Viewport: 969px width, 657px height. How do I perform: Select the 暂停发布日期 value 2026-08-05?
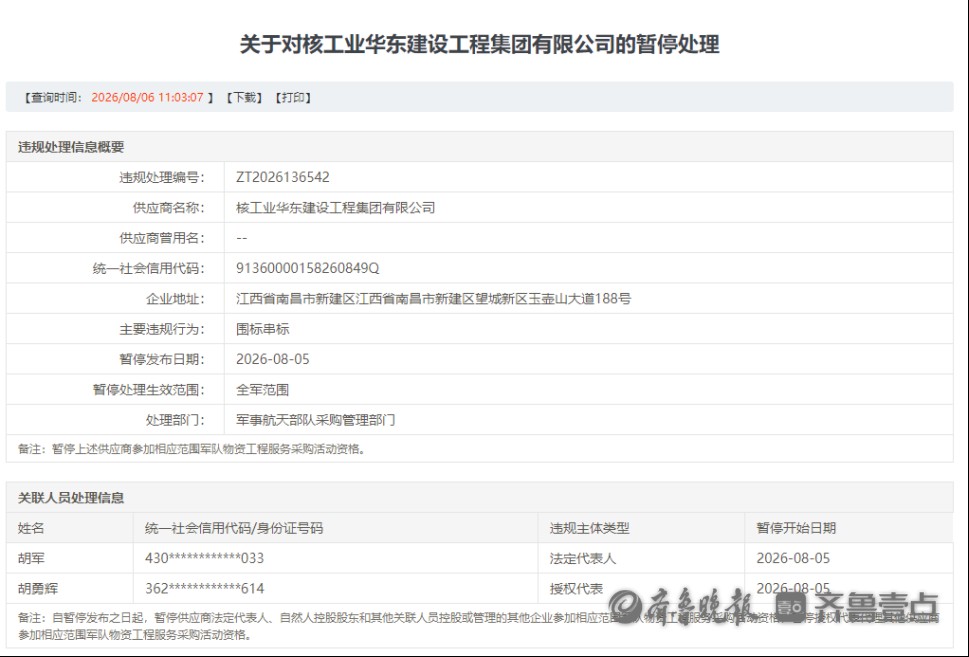coord(273,359)
